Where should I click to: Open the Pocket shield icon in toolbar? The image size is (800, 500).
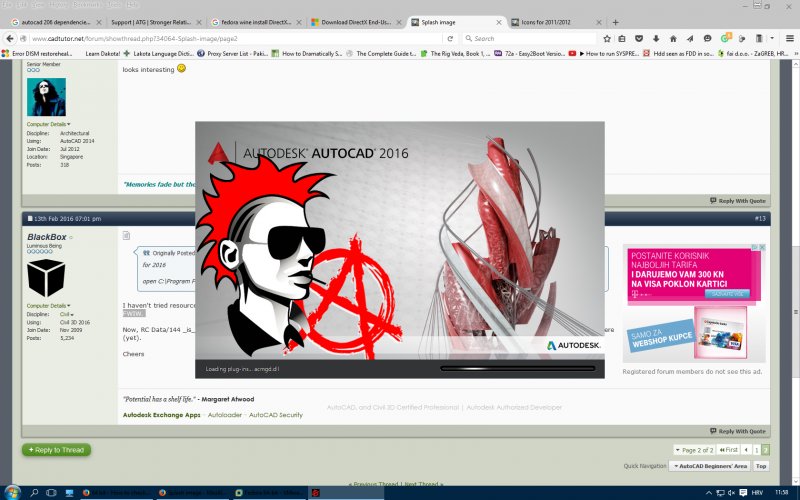[639, 38]
